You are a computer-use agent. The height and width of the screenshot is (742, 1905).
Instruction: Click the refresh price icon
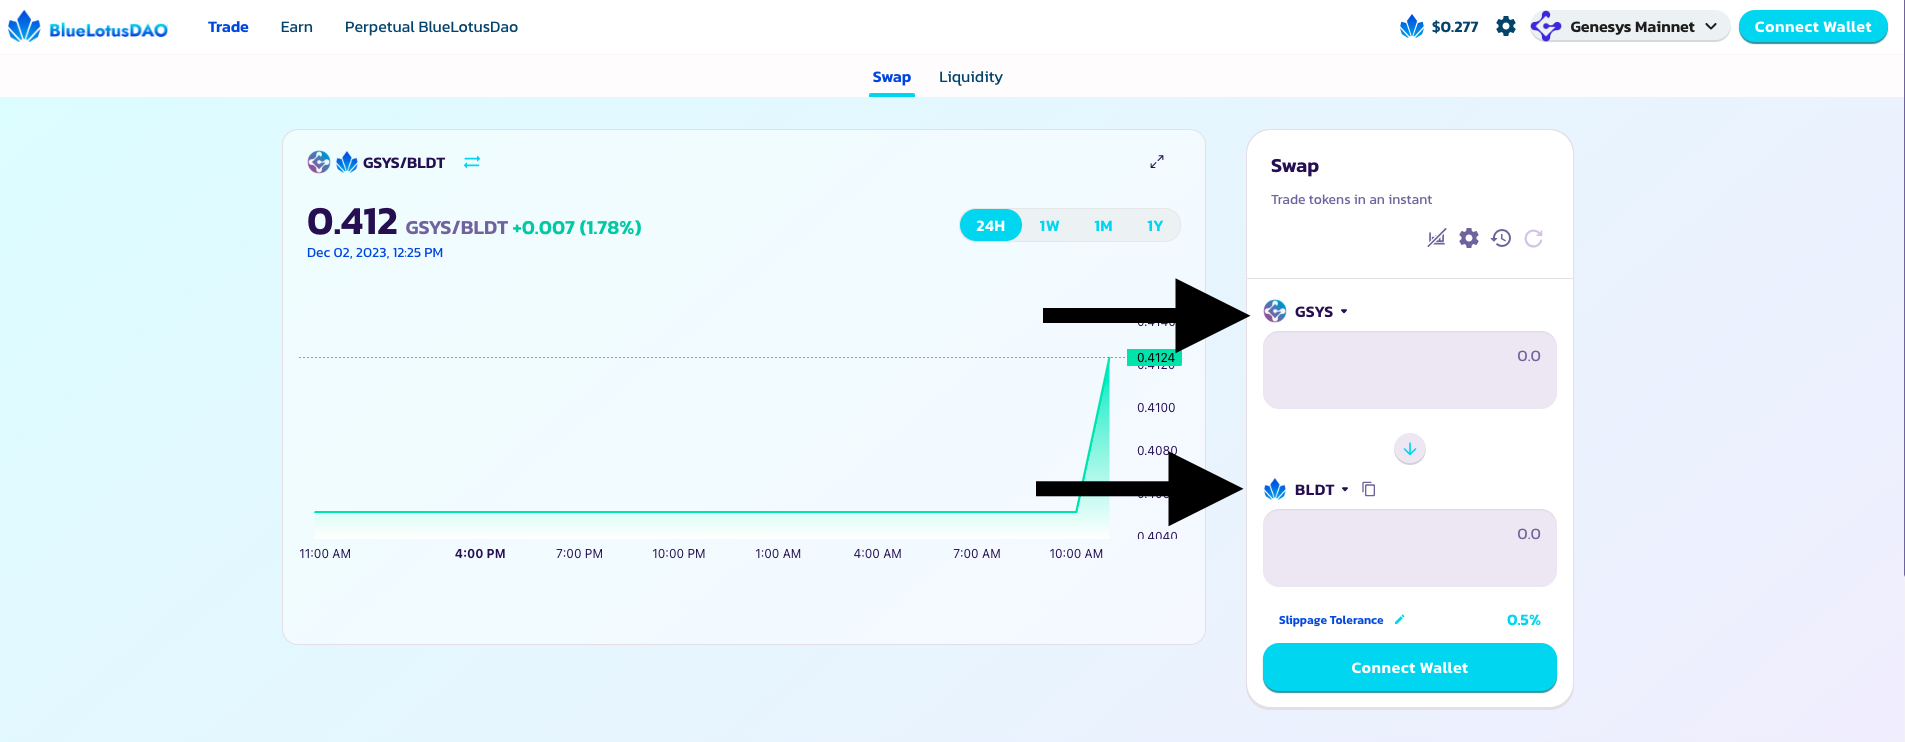pyautogui.click(x=1533, y=238)
